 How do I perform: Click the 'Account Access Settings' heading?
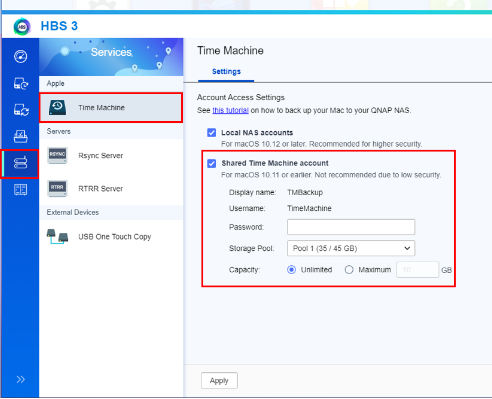click(241, 97)
